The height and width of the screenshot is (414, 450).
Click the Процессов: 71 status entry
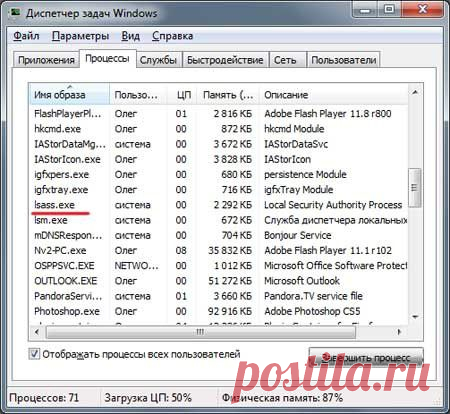point(44,398)
